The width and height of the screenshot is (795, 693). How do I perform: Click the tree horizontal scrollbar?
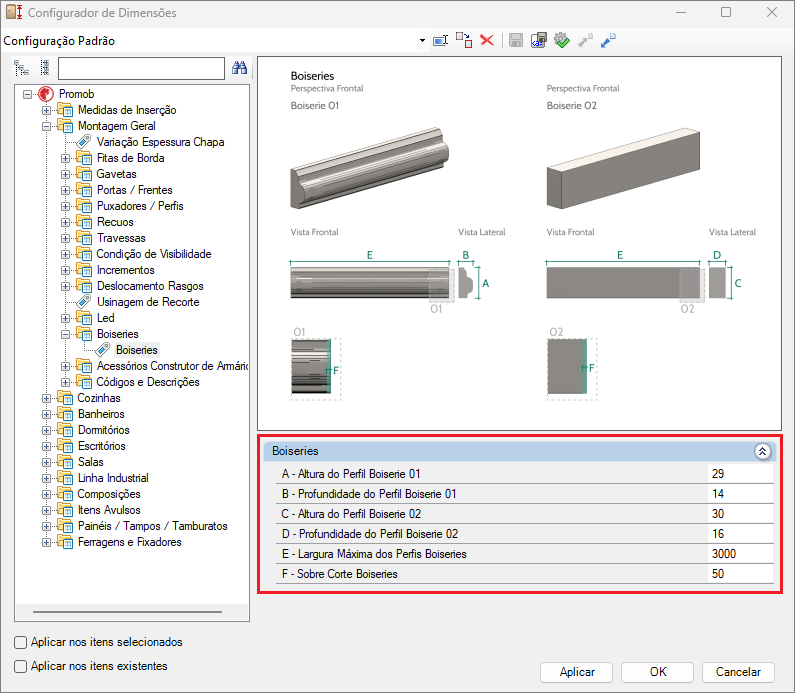[127, 612]
